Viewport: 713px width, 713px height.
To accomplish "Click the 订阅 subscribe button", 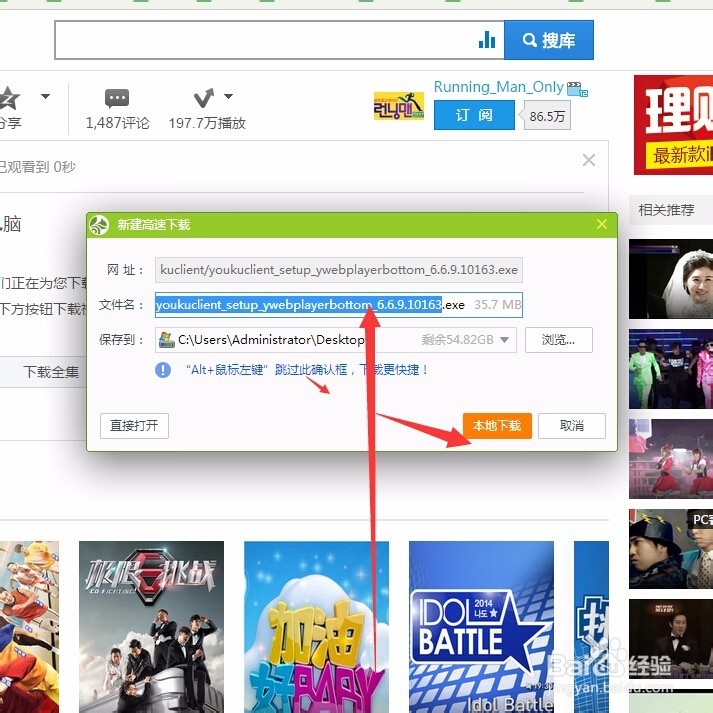I will (474, 115).
